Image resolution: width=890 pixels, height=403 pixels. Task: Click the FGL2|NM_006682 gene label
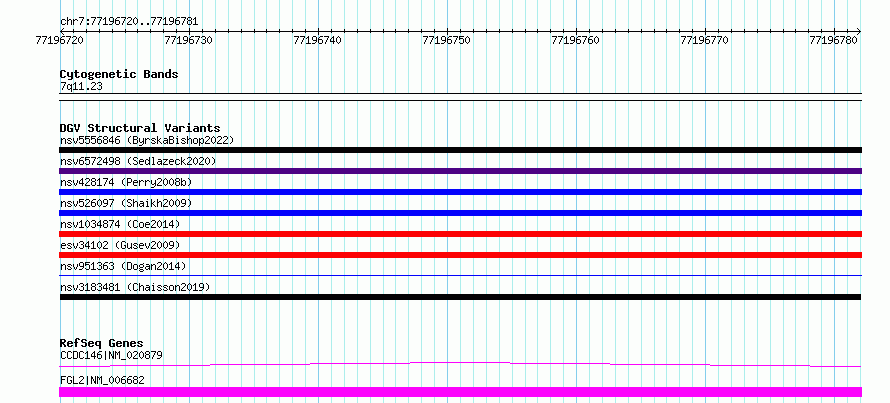[x=102, y=380]
